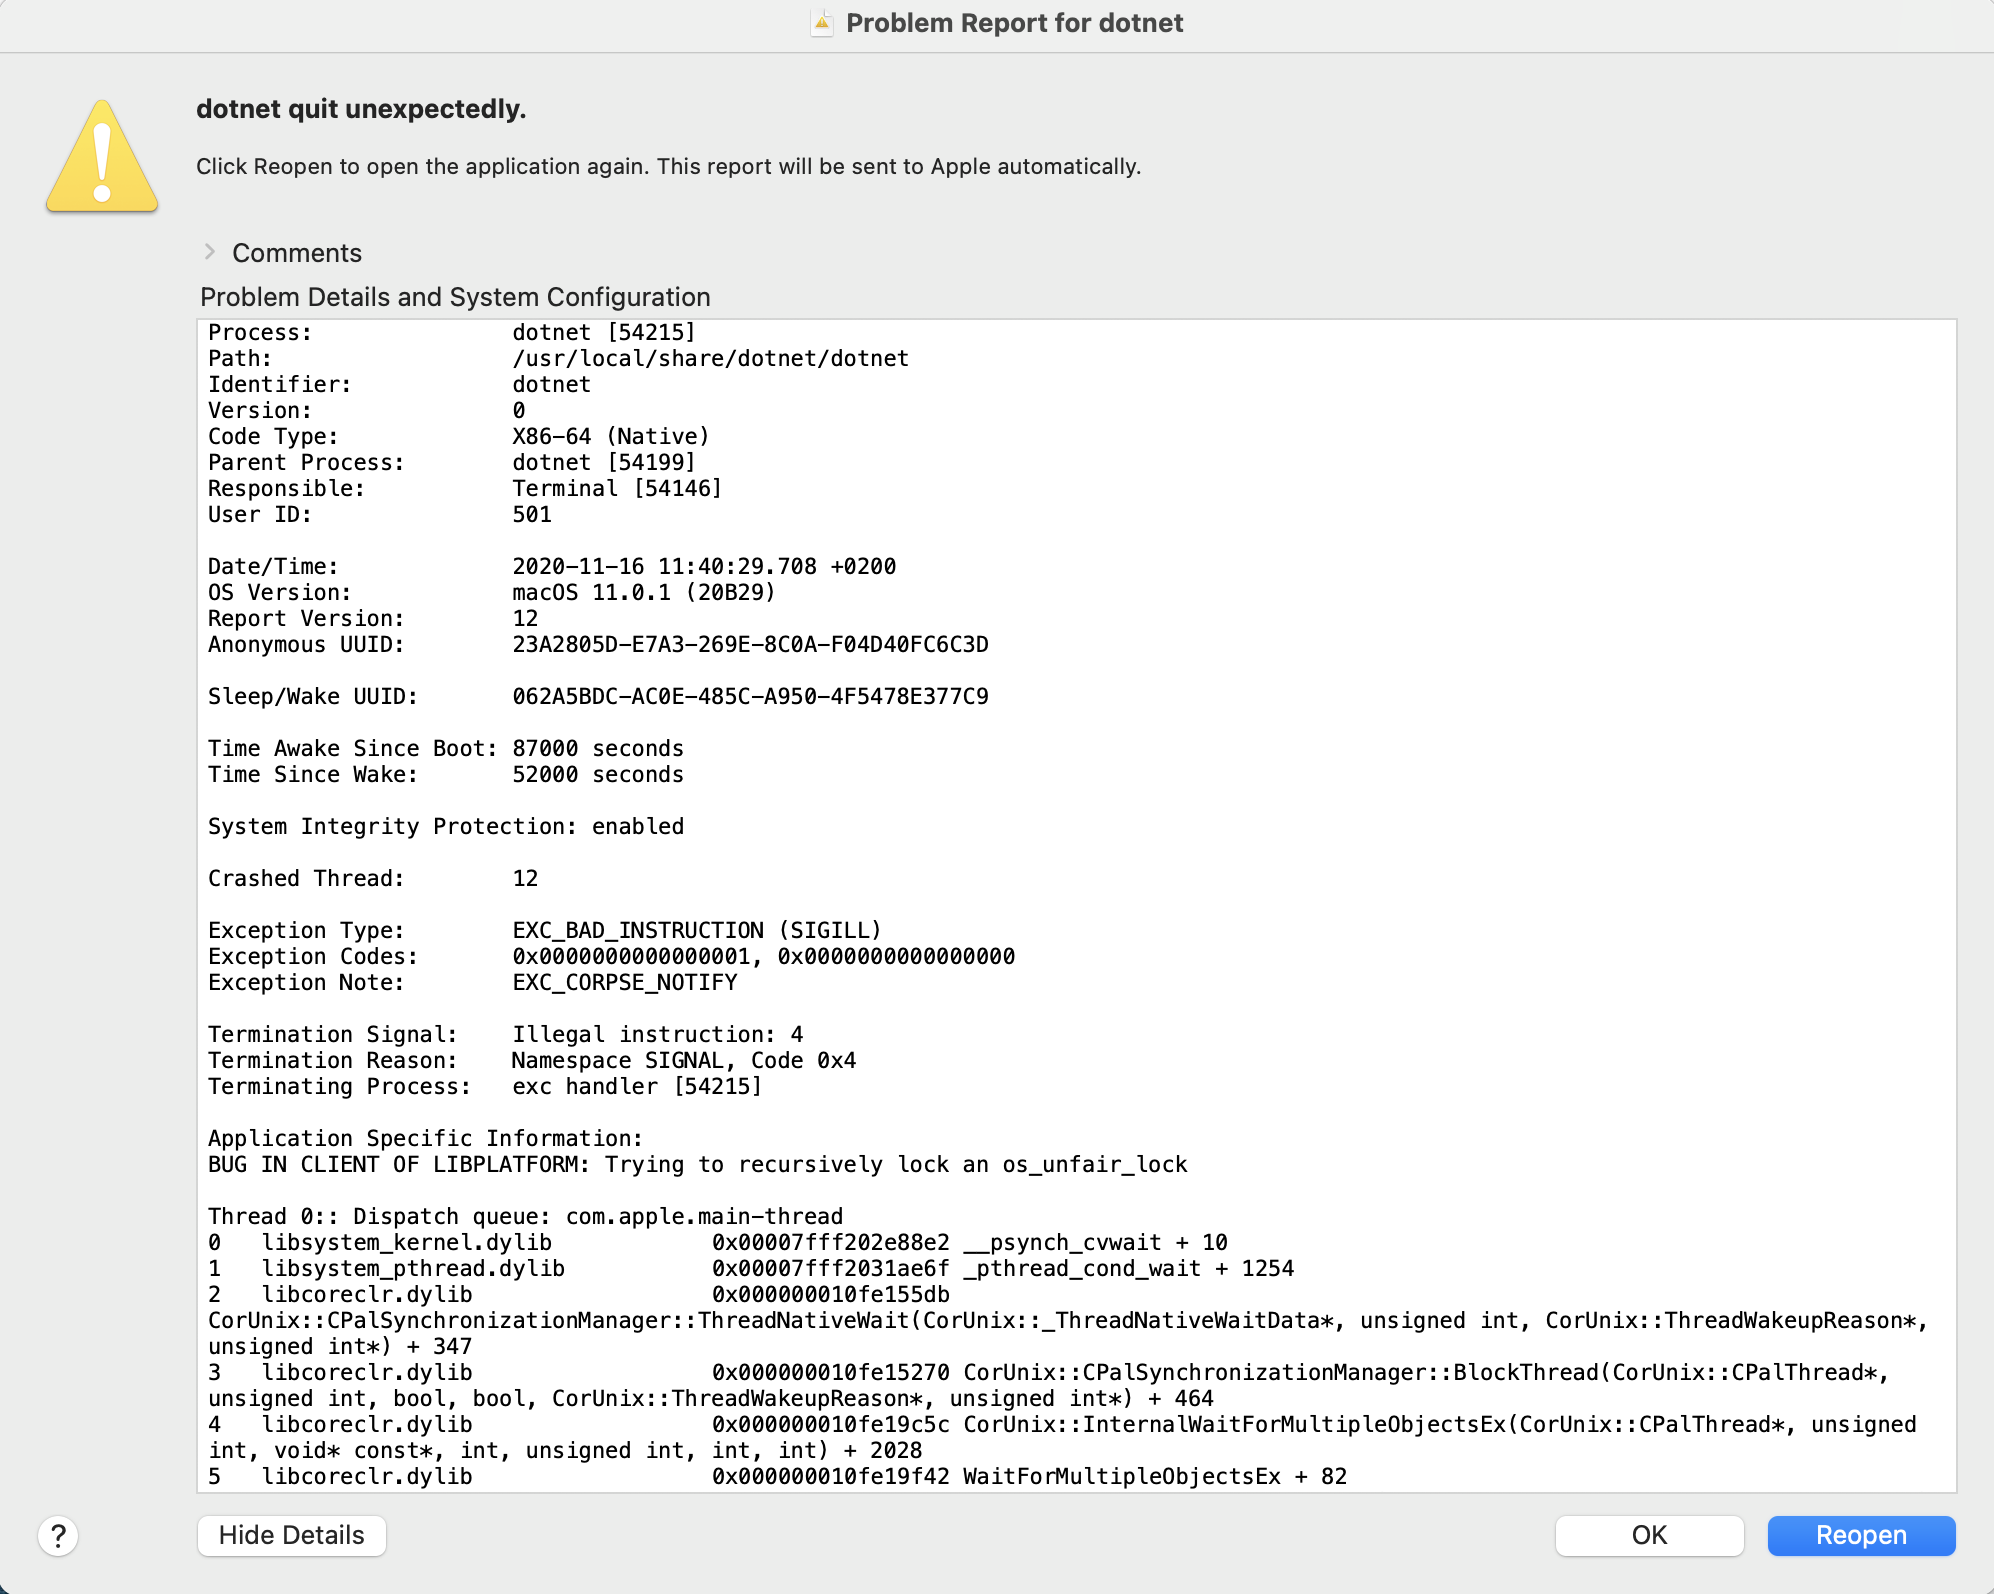Click the small warning icon in the title bar
This screenshot has height=1594, width=1994.
(x=822, y=22)
